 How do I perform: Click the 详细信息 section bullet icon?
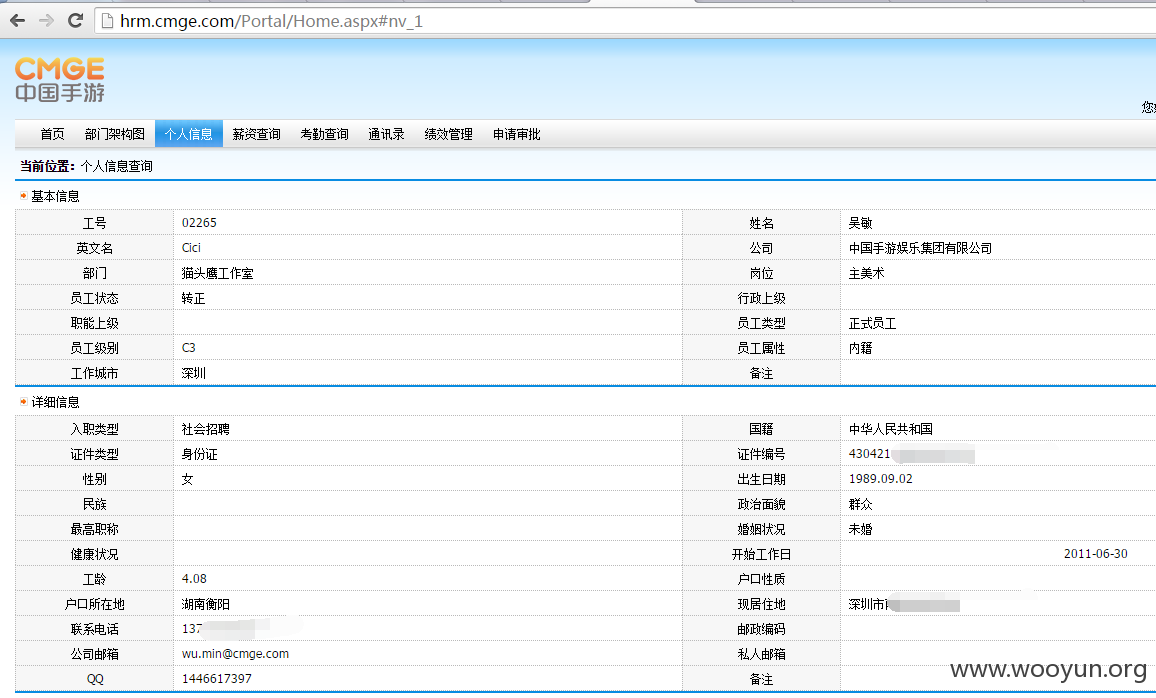click(24, 402)
